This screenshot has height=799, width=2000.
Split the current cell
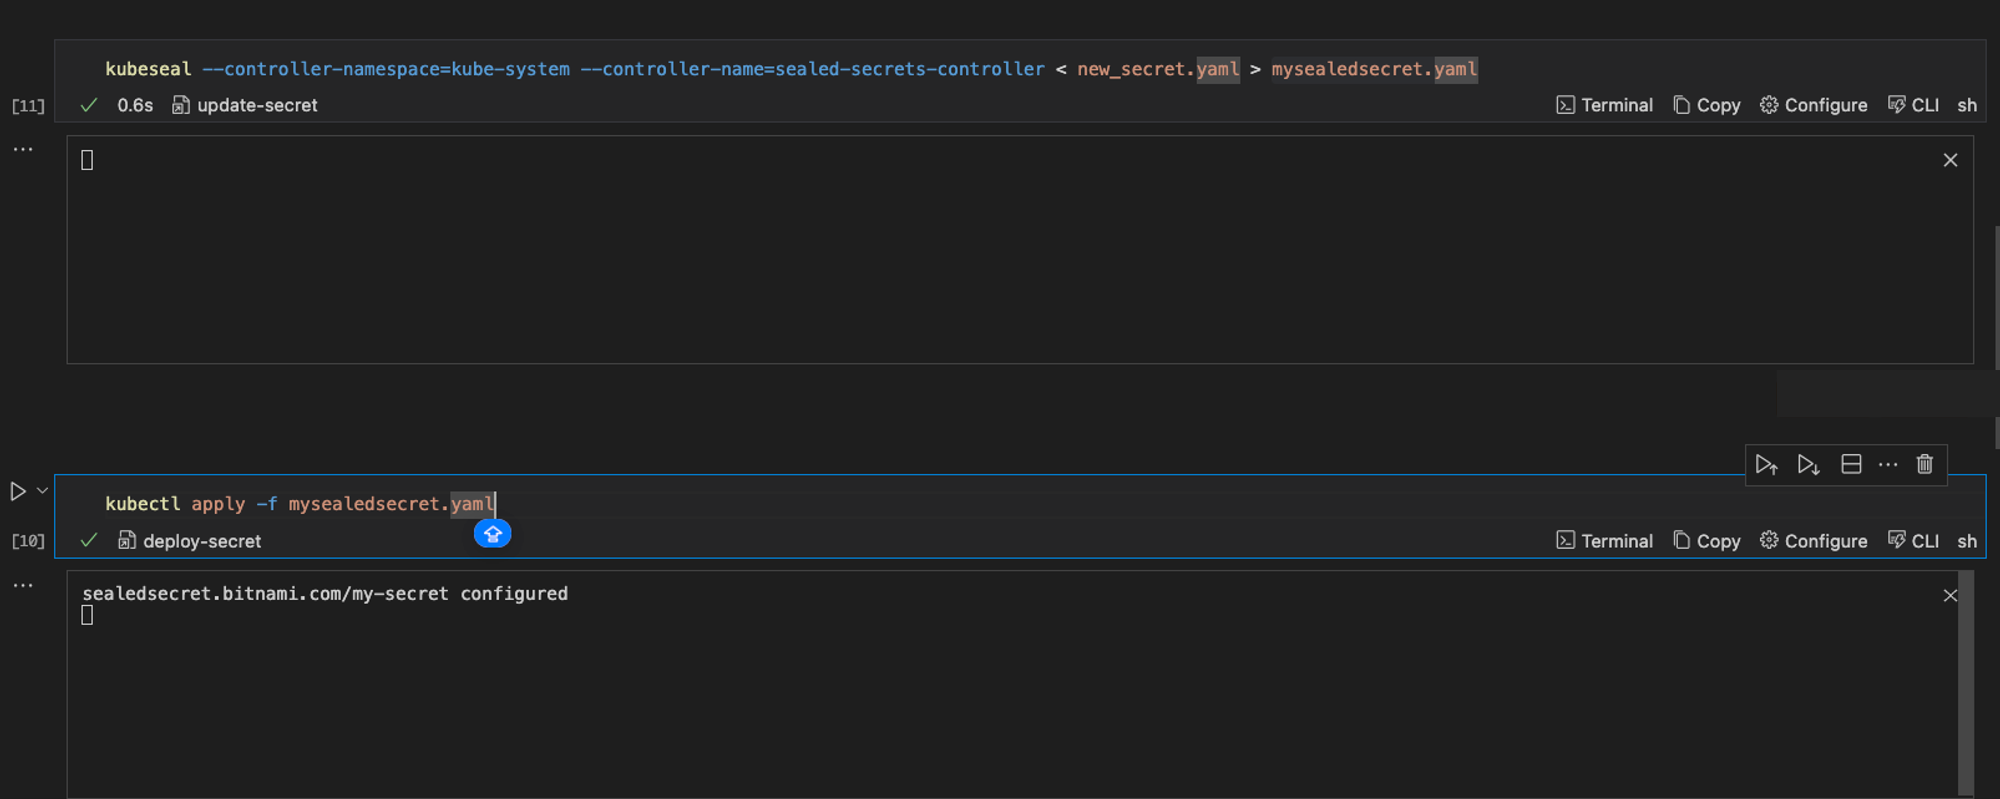[1851, 465]
